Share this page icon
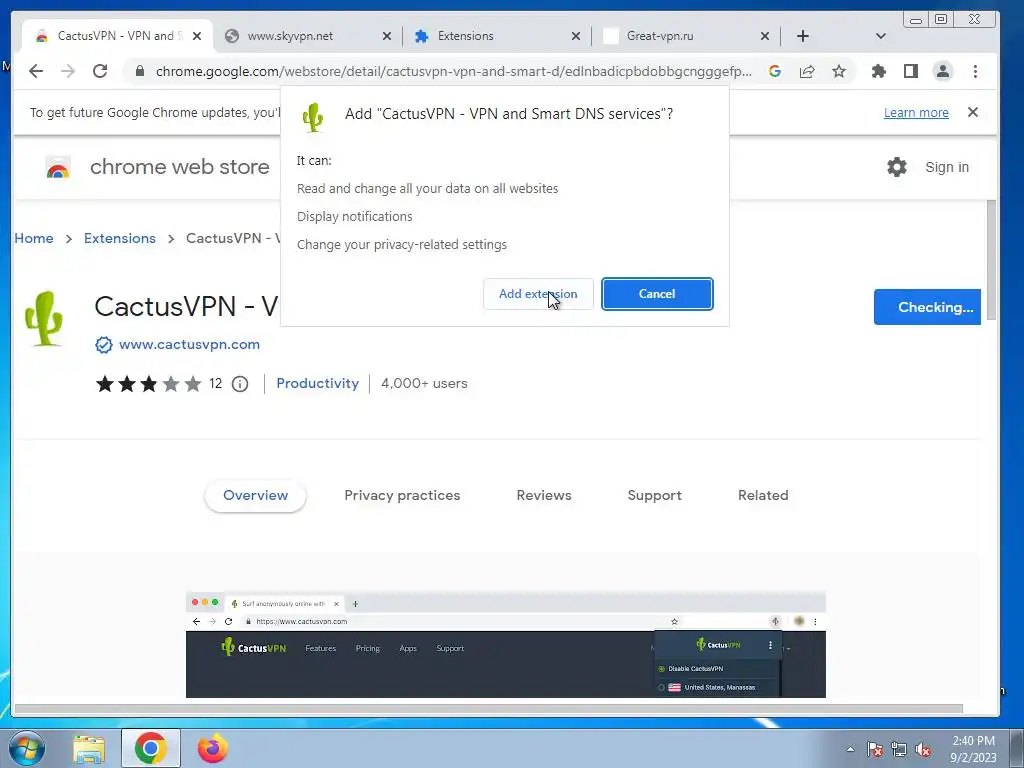This screenshot has height=768, width=1024. [807, 71]
